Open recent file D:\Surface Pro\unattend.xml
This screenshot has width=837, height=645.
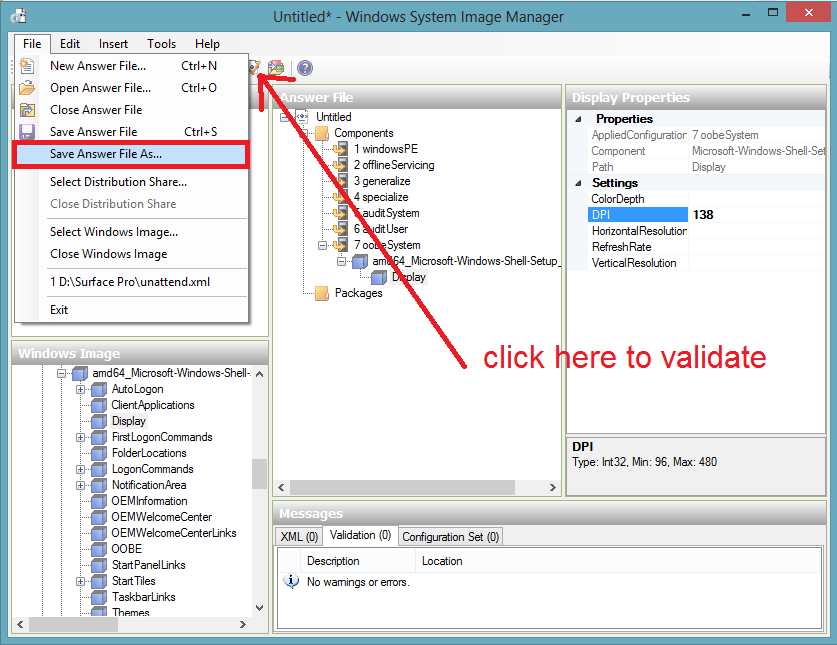point(131,282)
